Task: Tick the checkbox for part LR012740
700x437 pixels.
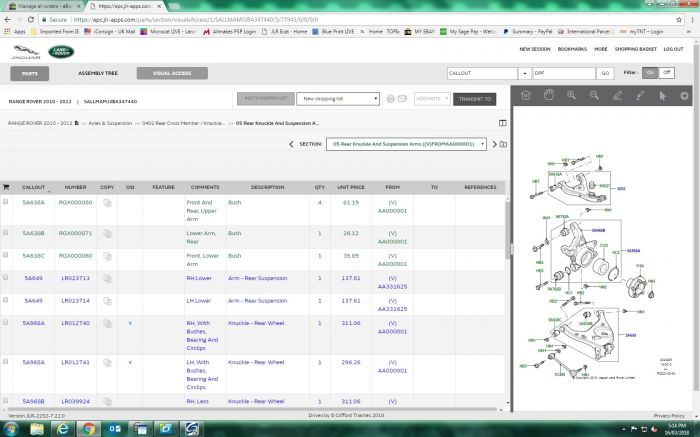Action: click(5, 322)
